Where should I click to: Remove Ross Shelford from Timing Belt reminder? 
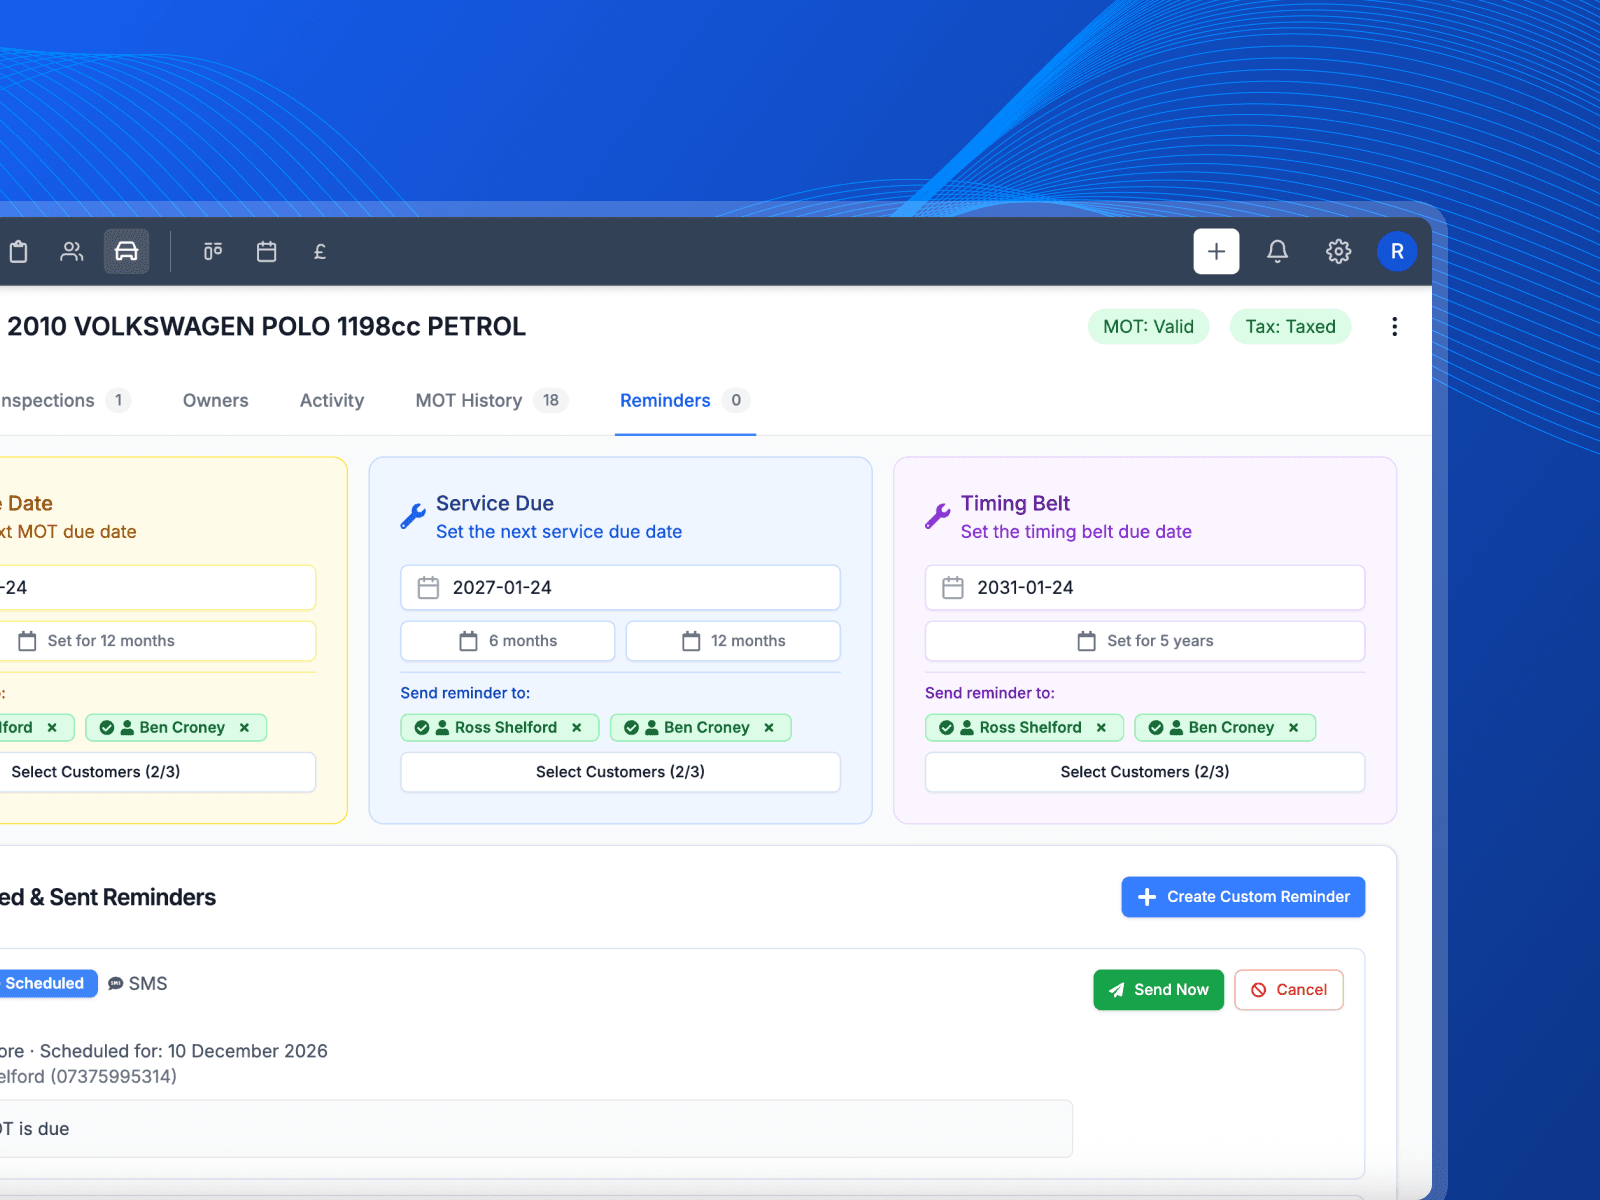(1101, 728)
